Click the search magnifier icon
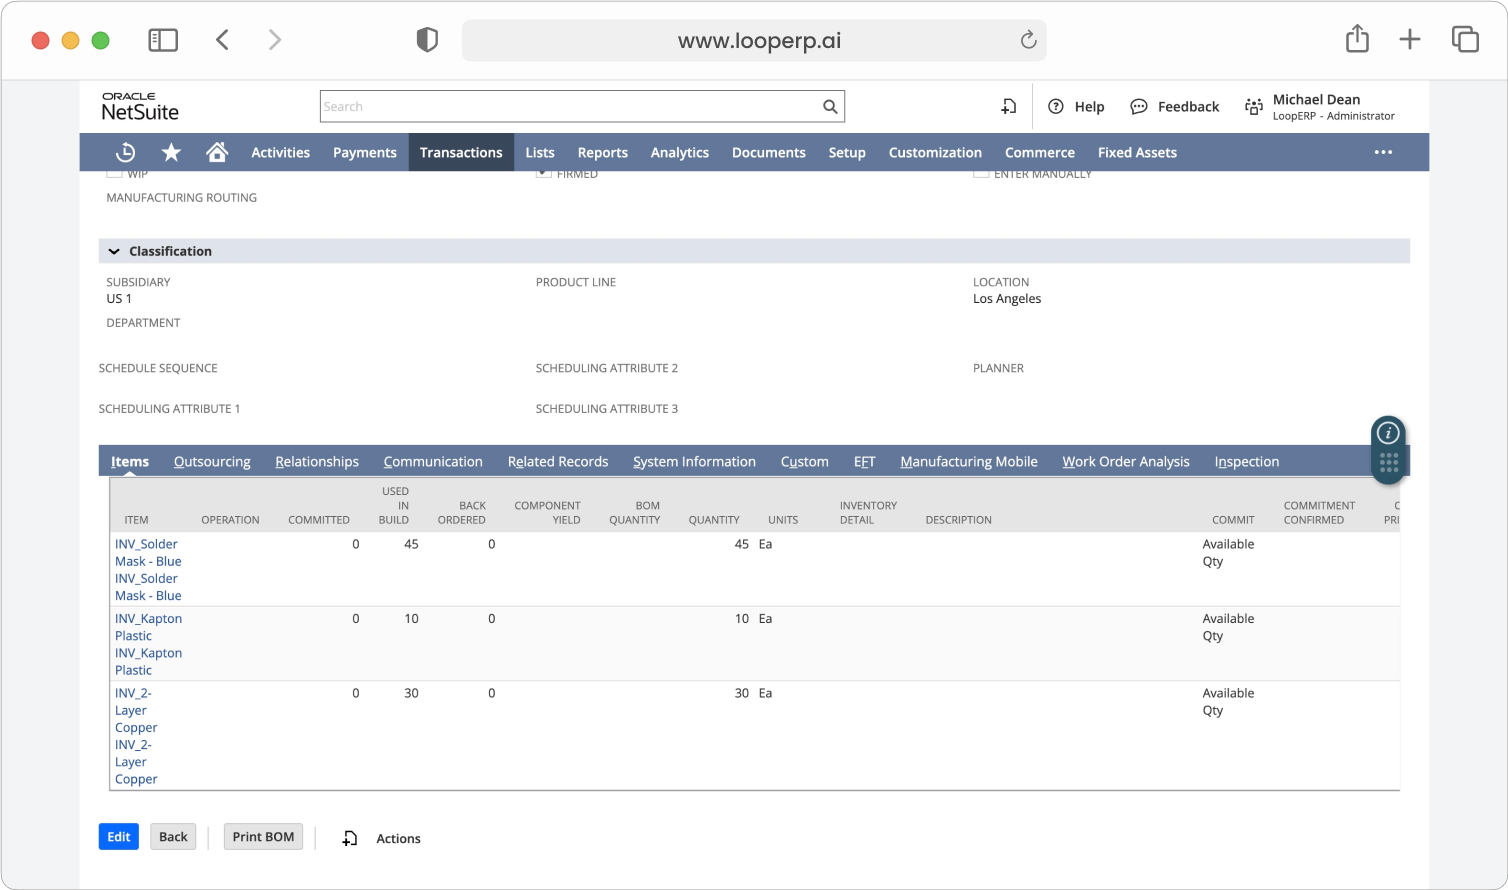This screenshot has width=1508, height=890. [830, 107]
